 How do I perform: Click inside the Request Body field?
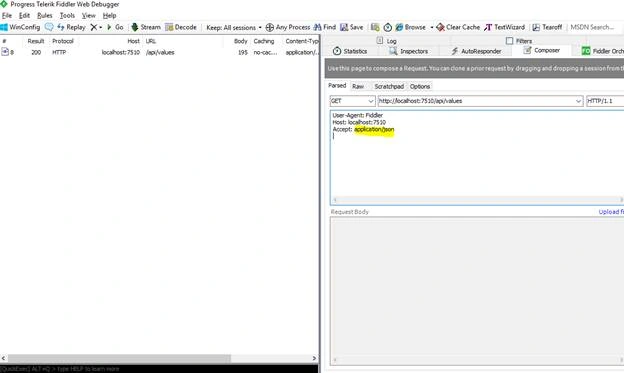coord(477,291)
